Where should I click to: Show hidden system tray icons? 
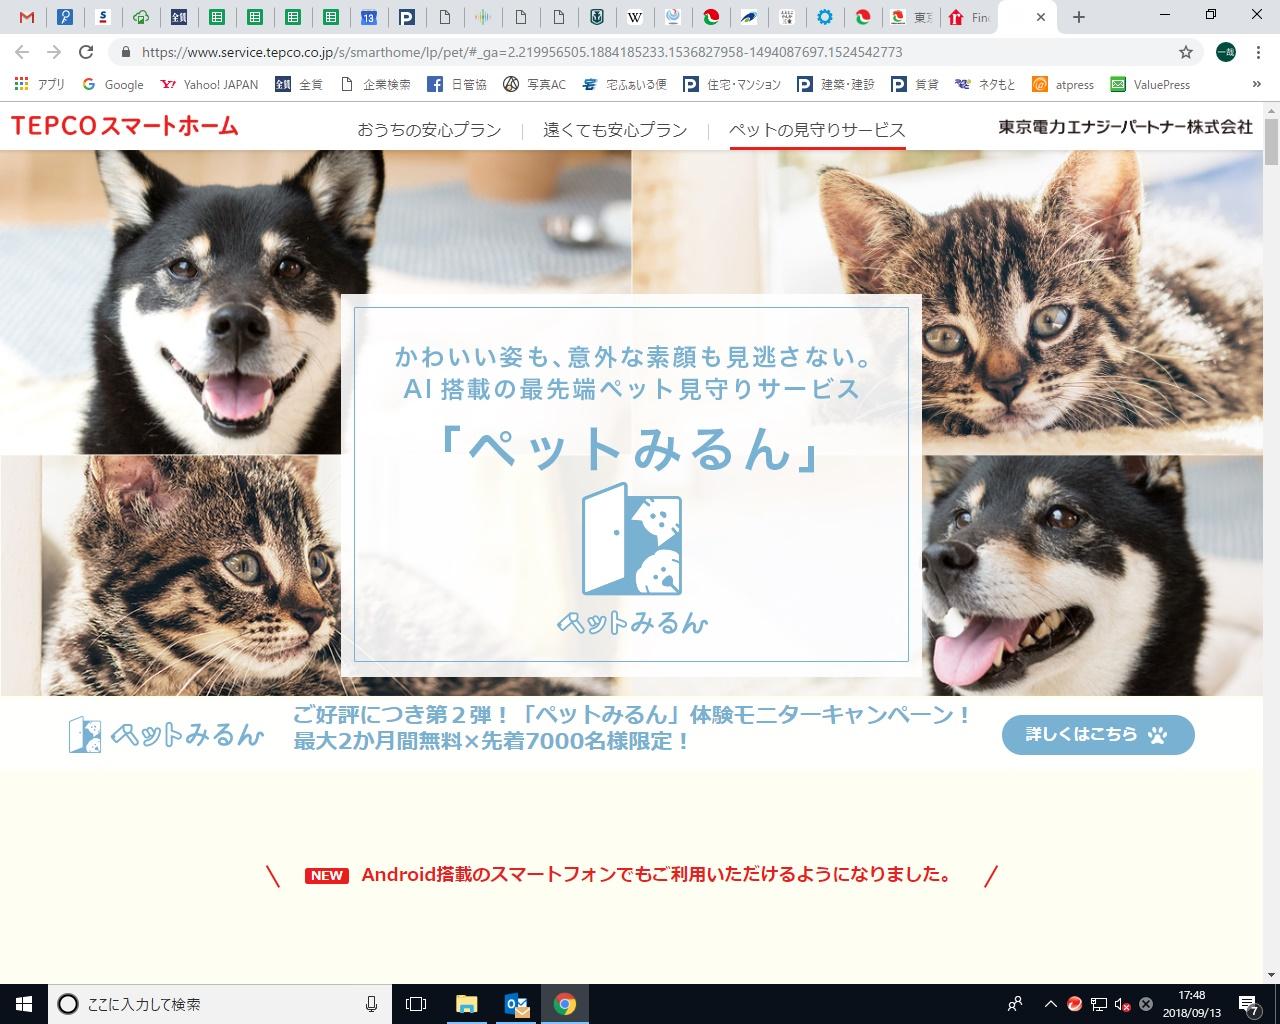[1050, 1004]
